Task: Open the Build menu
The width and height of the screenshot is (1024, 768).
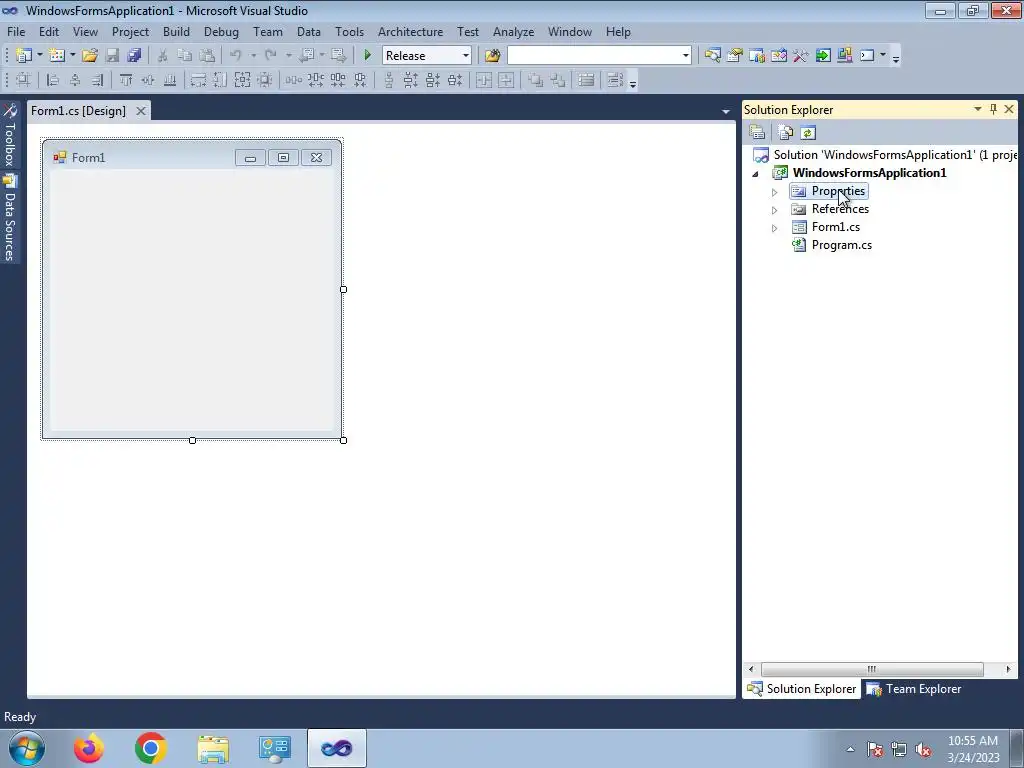Action: click(176, 31)
